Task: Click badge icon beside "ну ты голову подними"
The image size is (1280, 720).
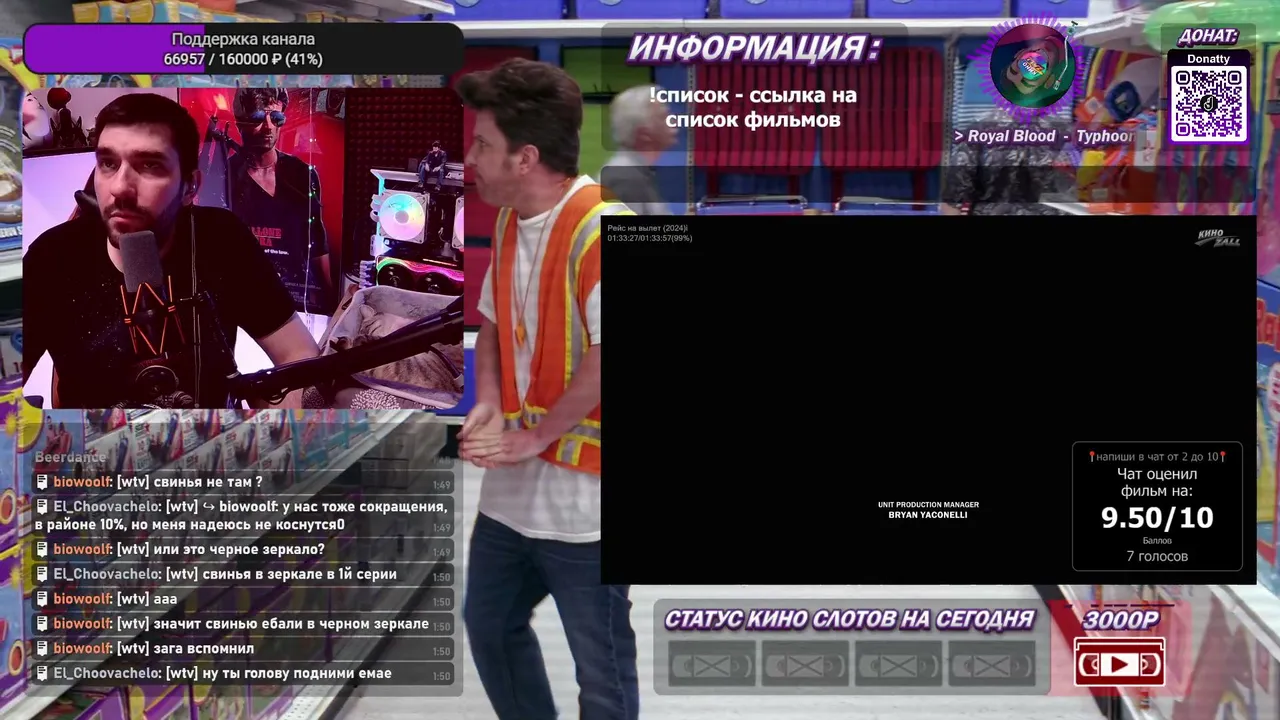Action: 42,674
